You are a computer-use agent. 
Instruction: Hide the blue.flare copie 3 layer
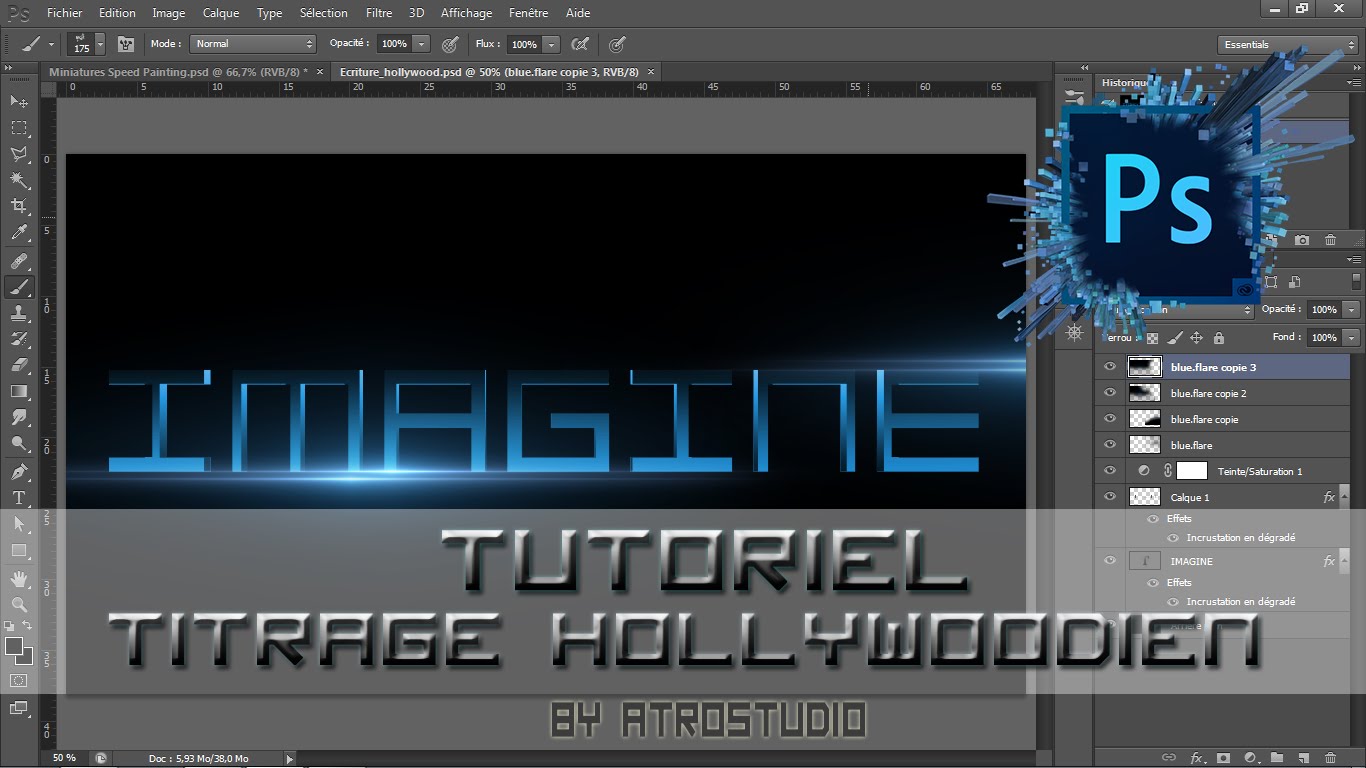(x=1109, y=367)
